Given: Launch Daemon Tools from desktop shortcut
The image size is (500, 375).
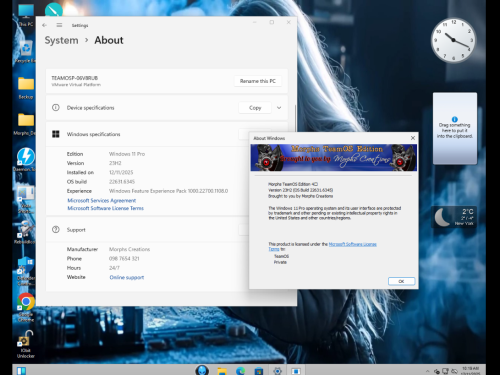Looking at the screenshot, I should pos(26,159).
